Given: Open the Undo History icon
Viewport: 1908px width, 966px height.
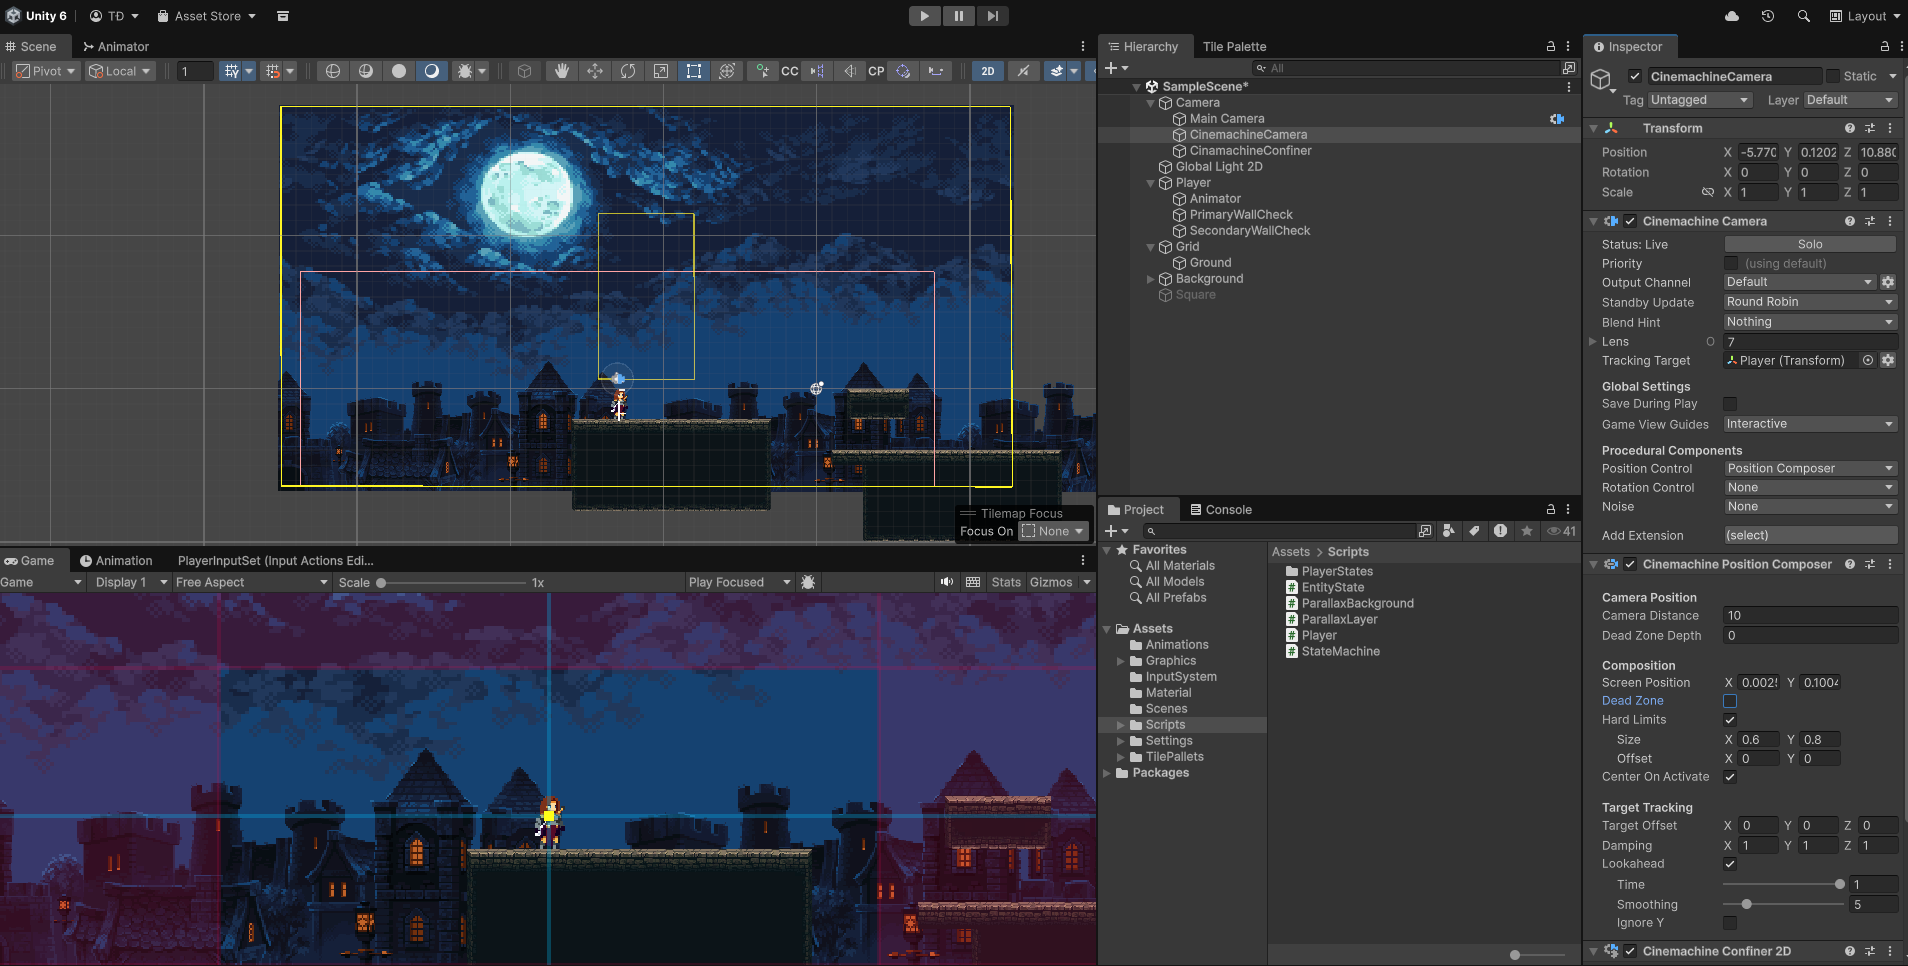Looking at the screenshot, I should (1768, 16).
